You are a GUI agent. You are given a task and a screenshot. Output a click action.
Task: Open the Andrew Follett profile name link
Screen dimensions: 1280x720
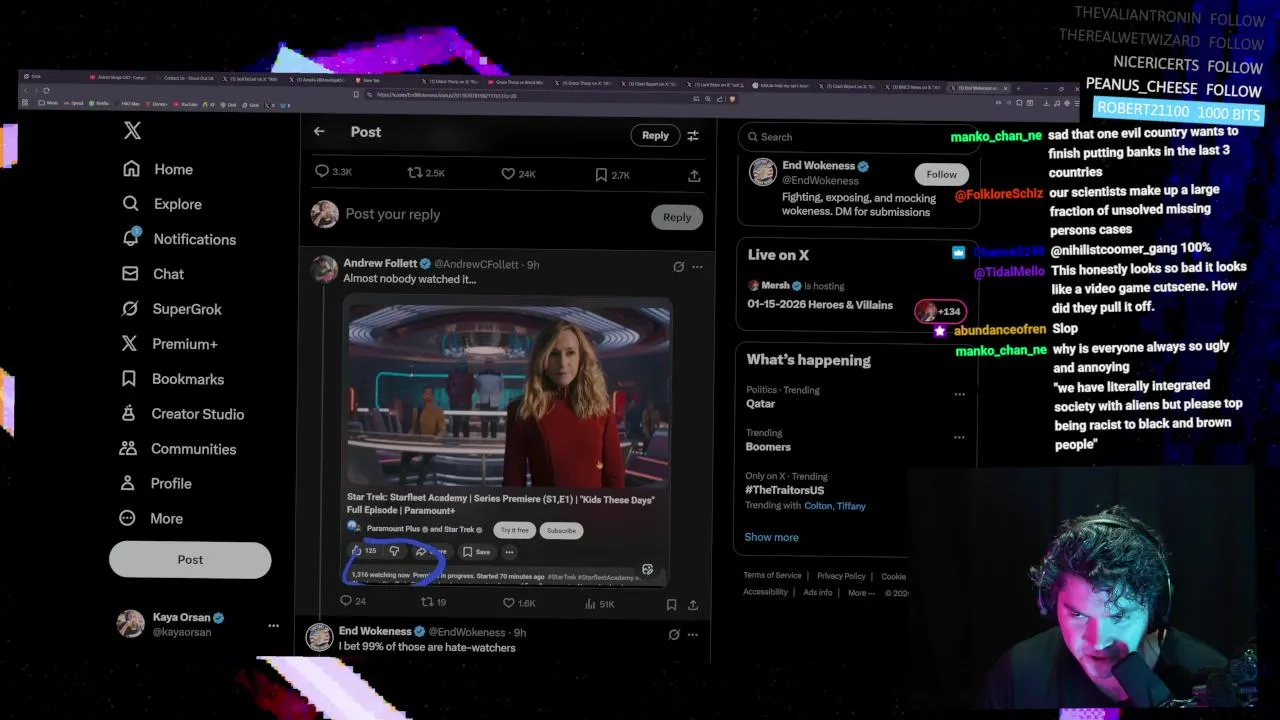[380, 263]
